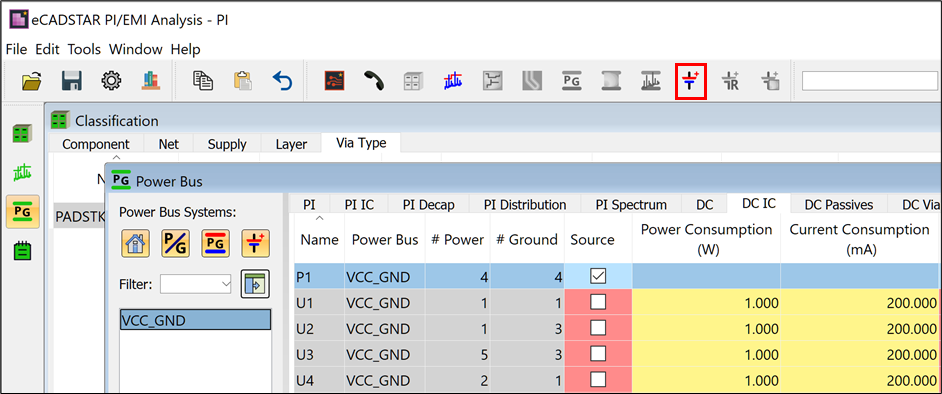The width and height of the screenshot is (942, 394).
Task: Undo with the blue arrow icon
Action: click(x=282, y=80)
